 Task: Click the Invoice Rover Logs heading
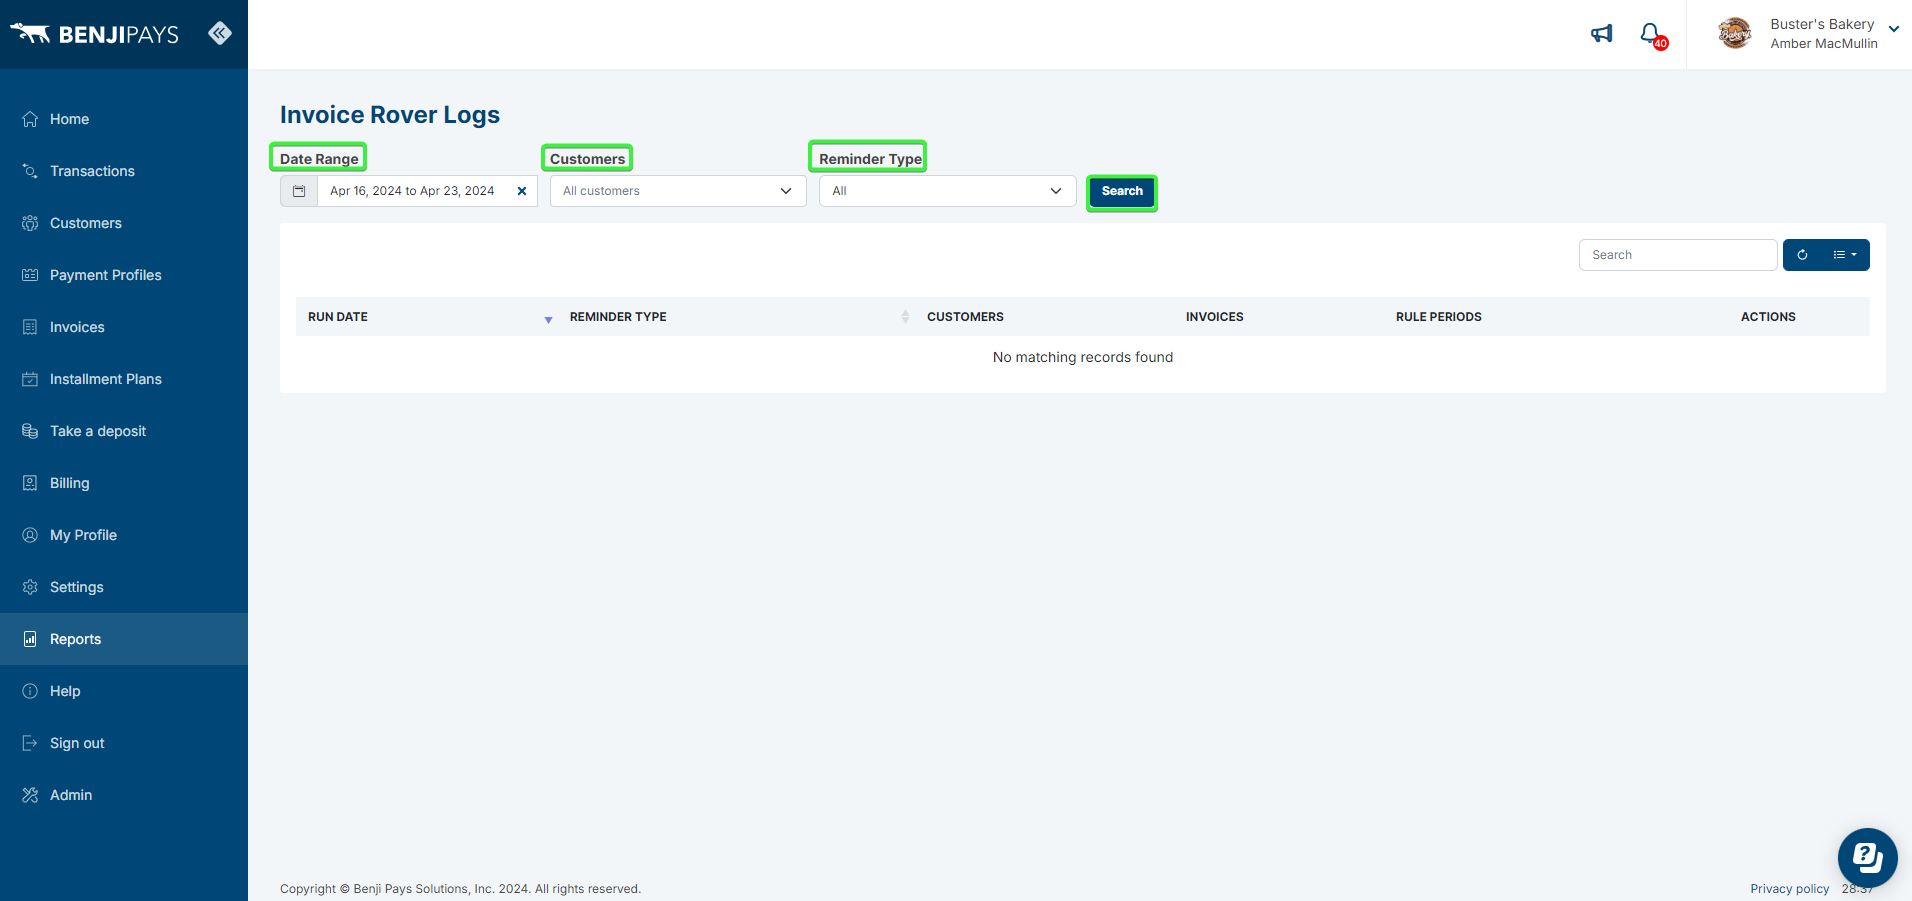click(x=390, y=115)
